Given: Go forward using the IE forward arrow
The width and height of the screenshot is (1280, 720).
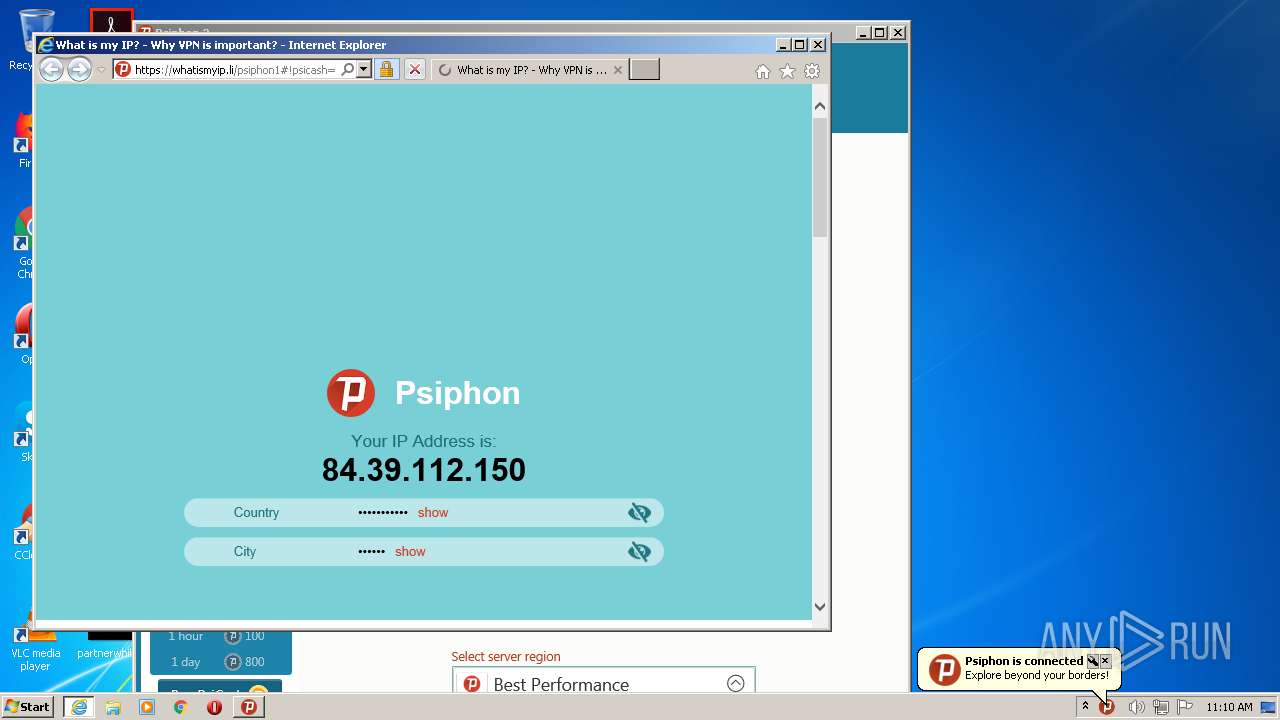Looking at the screenshot, I should pyautogui.click(x=79, y=70).
